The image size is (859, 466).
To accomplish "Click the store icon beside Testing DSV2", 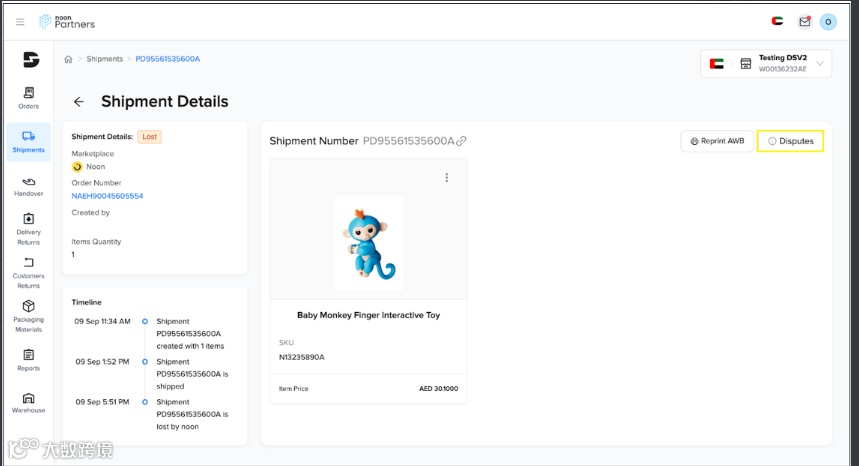I will point(746,64).
